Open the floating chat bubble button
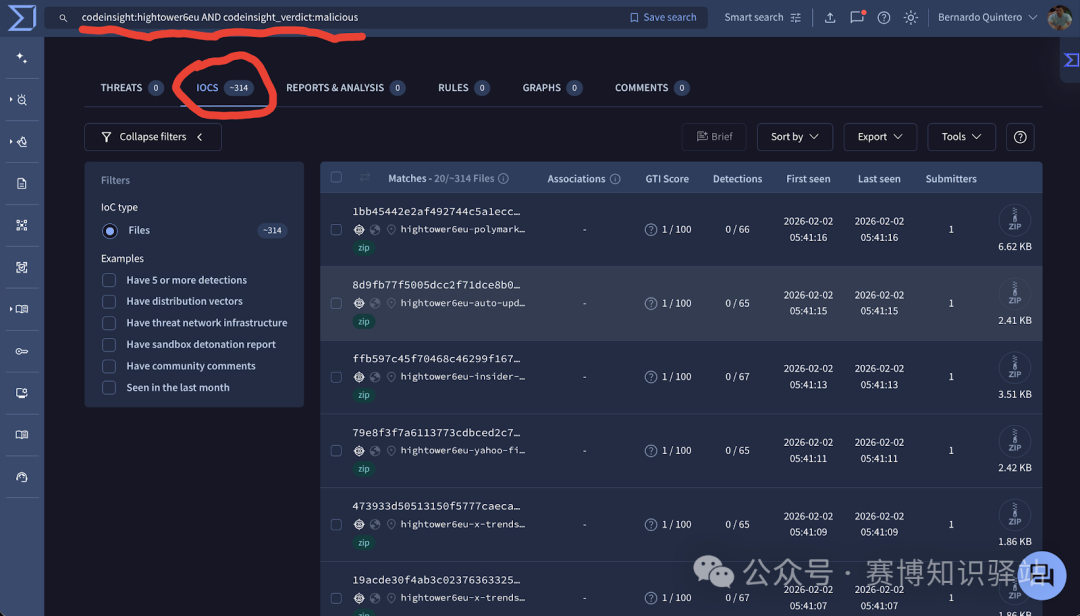This screenshot has height=616, width=1080. point(1042,575)
